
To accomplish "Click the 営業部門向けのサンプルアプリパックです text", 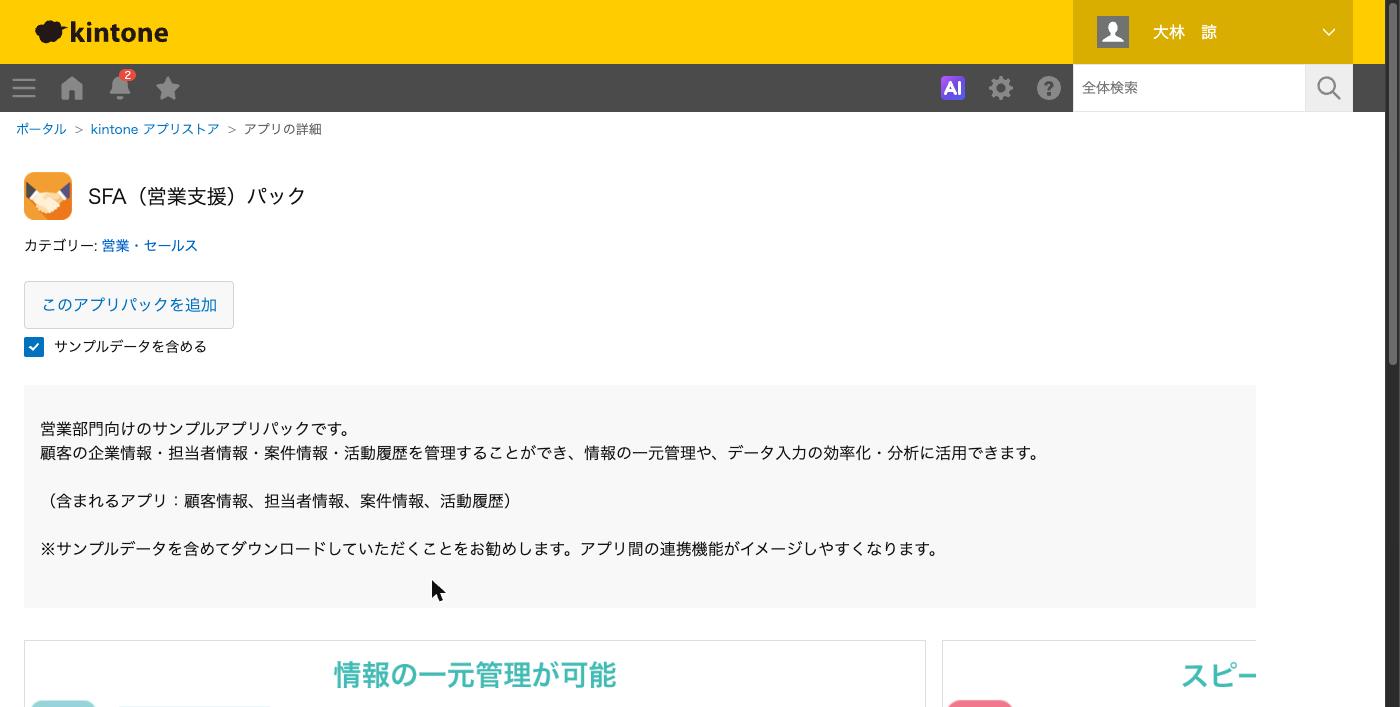I will point(196,429).
